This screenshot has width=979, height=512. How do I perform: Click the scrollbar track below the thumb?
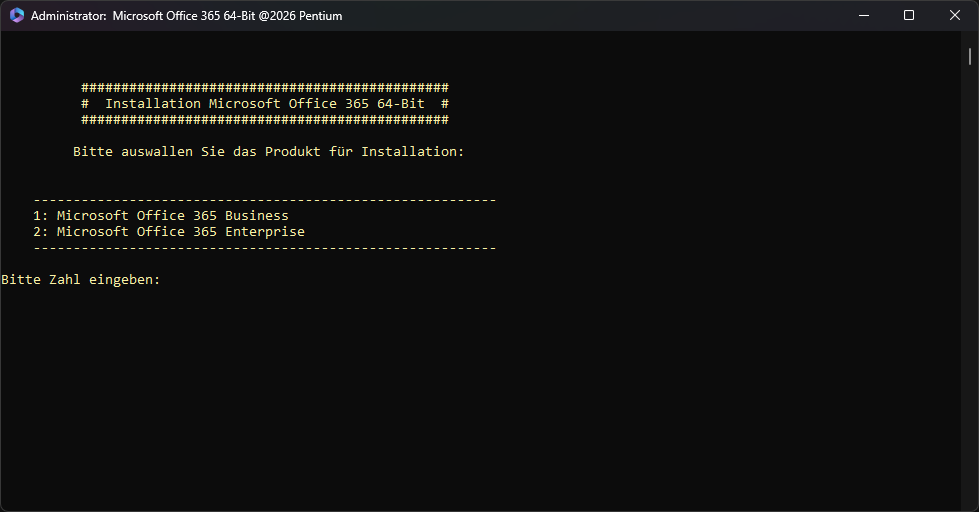[x=970, y=300]
